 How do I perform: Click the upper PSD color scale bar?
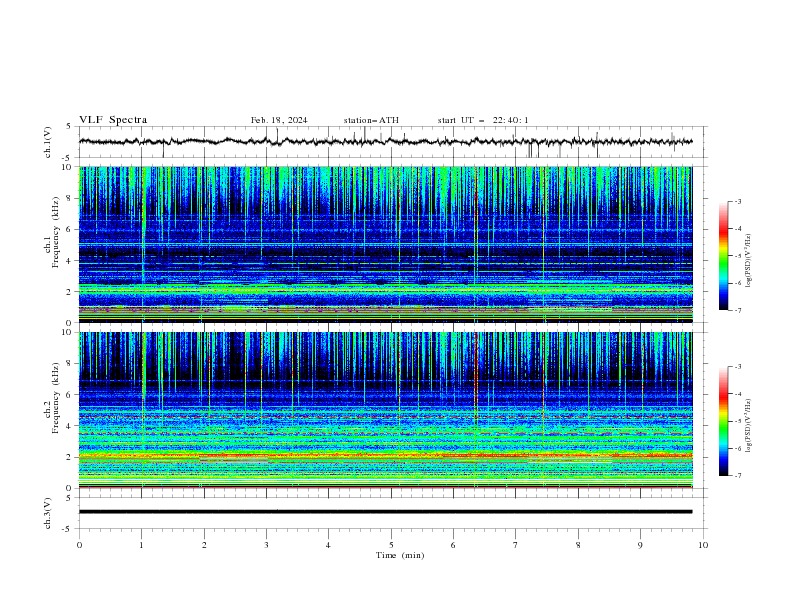point(724,256)
